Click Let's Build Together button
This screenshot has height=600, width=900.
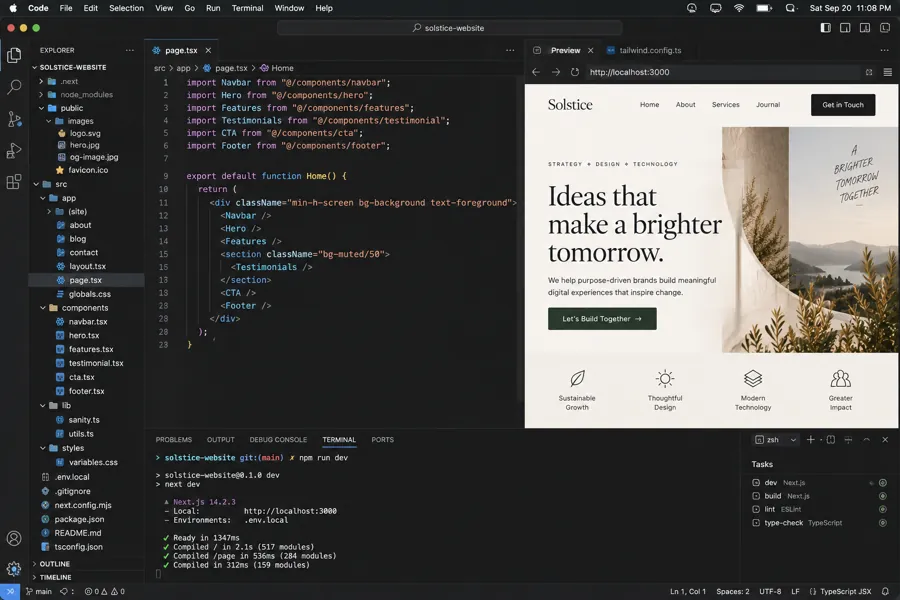(x=602, y=319)
